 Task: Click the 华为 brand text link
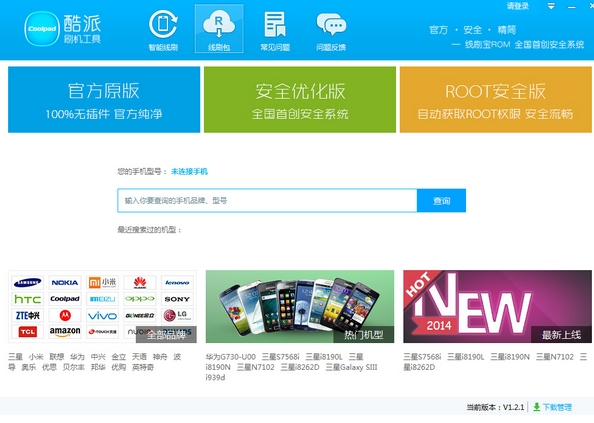click(x=77, y=357)
